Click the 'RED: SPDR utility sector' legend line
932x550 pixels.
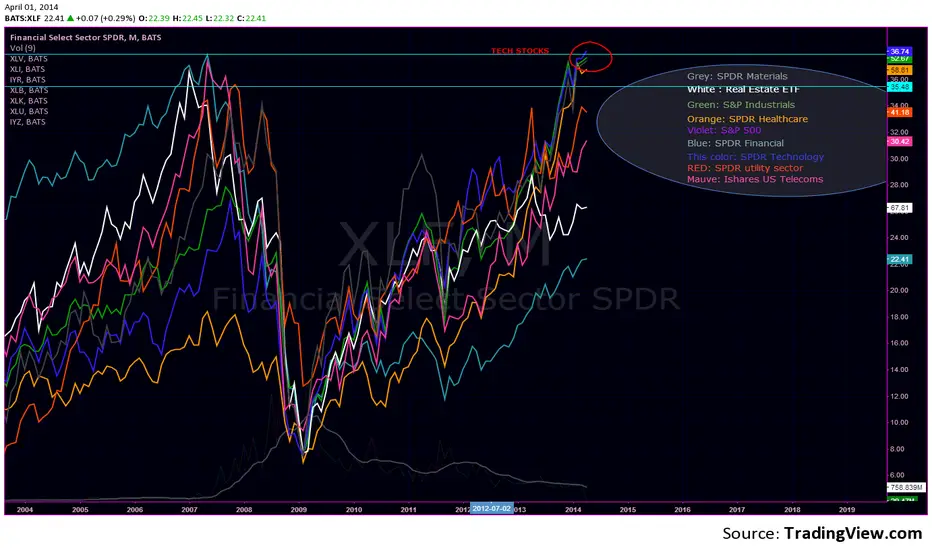point(745,168)
